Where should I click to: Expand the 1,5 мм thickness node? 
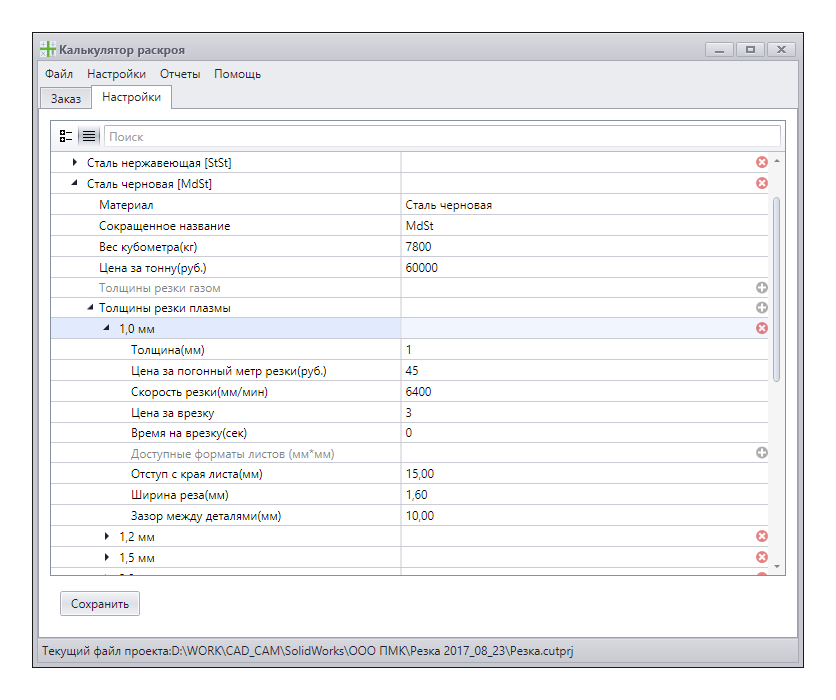point(107,557)
